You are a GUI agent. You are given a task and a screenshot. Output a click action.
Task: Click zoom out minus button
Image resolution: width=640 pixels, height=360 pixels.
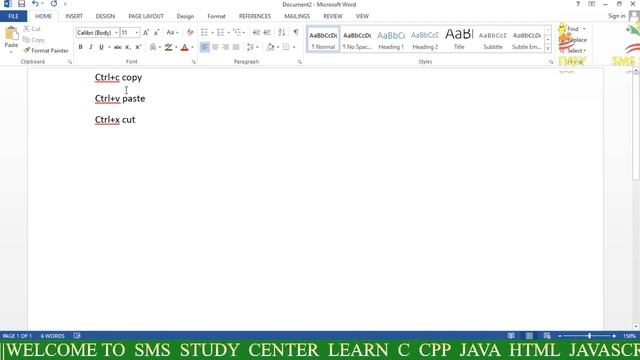[560, 336]
